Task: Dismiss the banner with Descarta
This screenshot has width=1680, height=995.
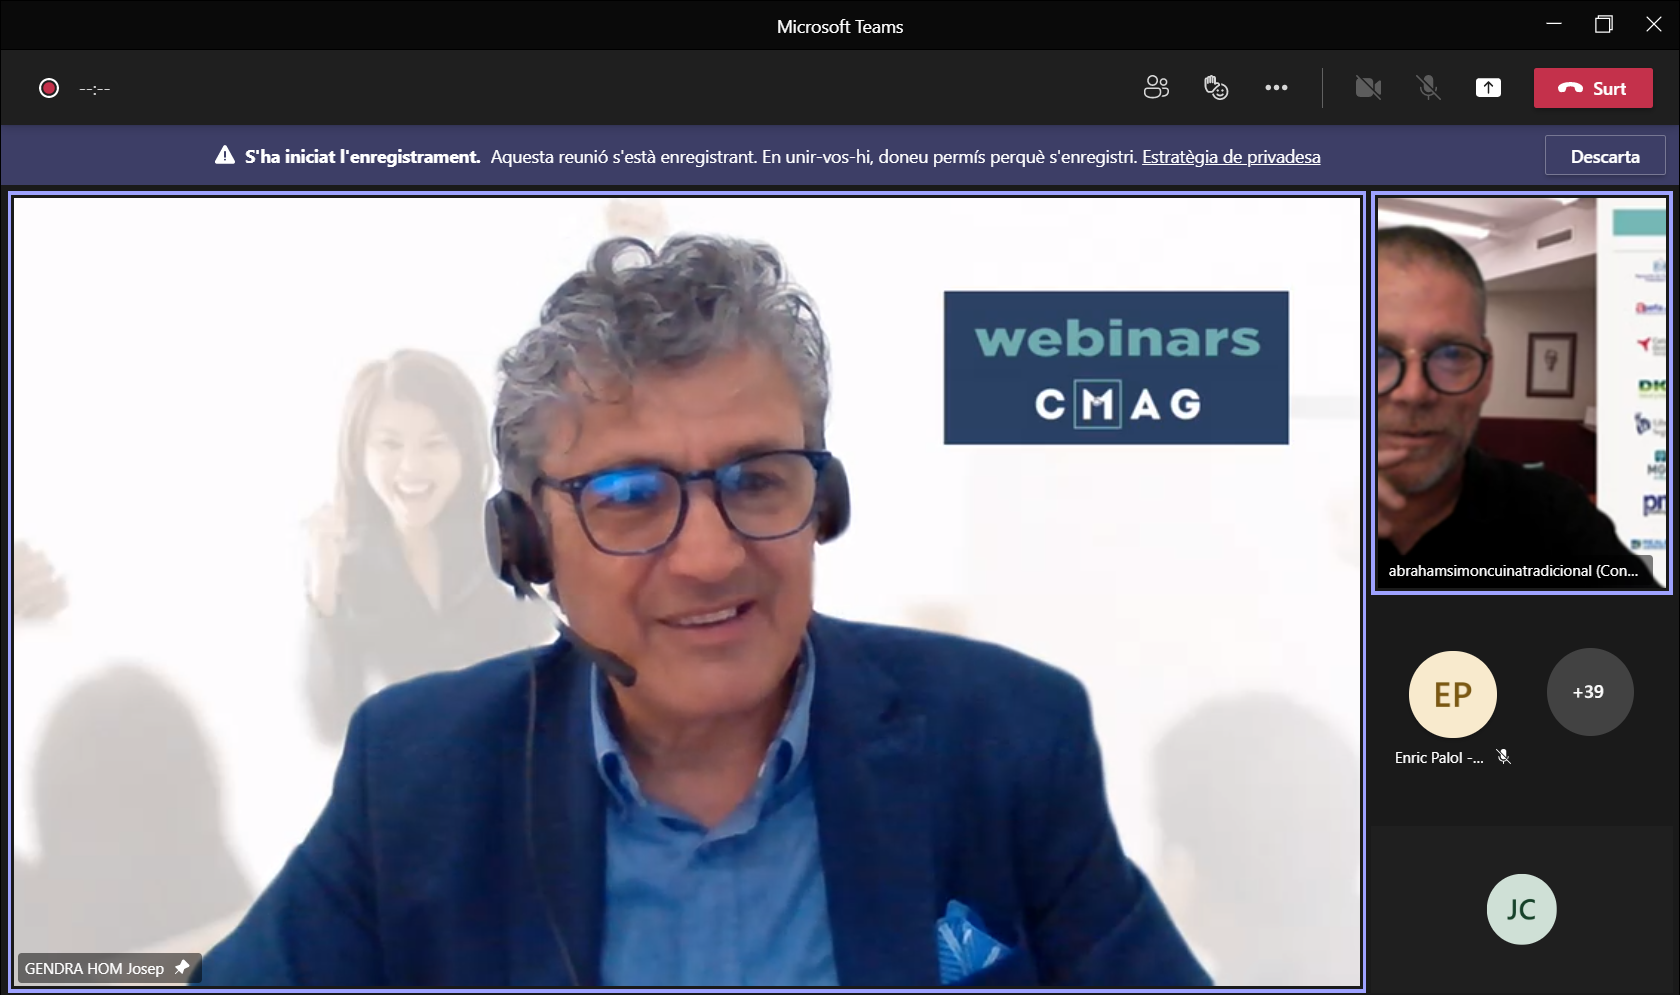Action: [1604, 156]
